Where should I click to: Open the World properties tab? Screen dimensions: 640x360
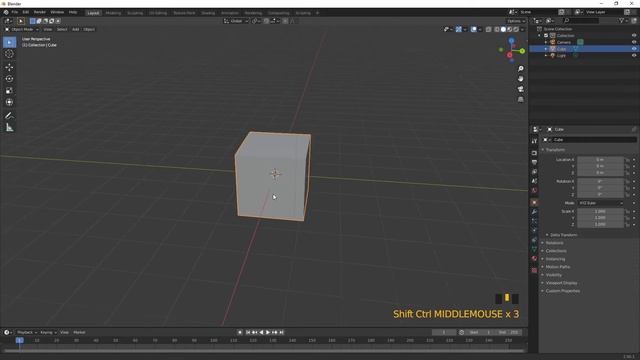534,190
